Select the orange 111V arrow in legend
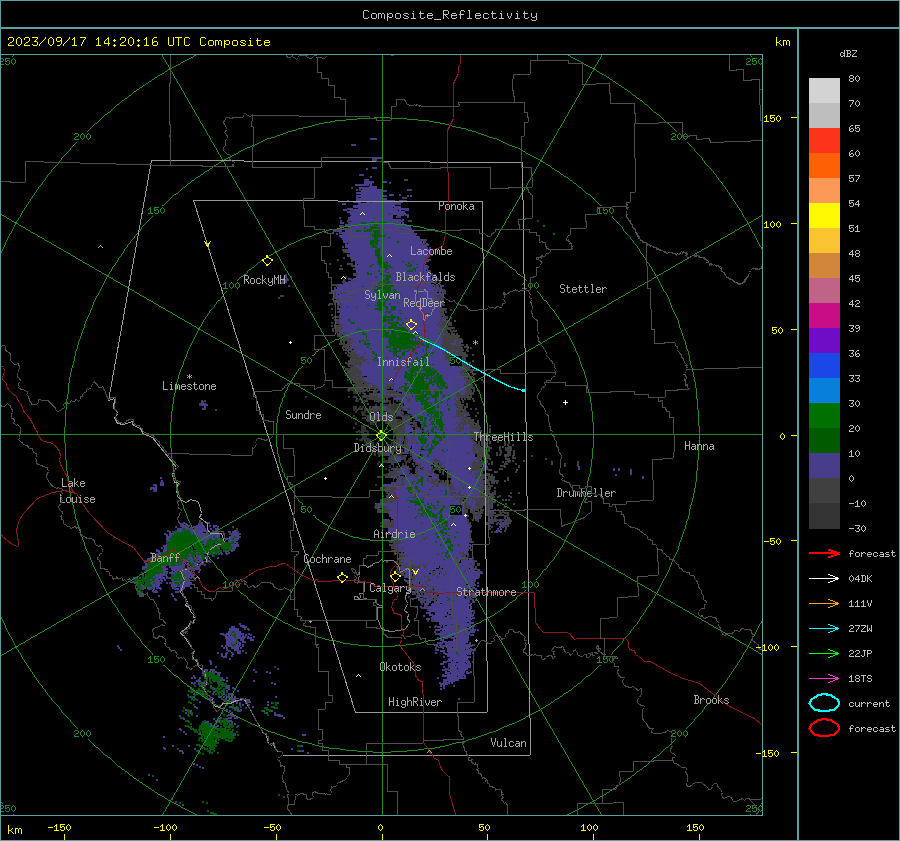Image resolution: width=900 pixels, height=841 pixels. tap(824, 603)
